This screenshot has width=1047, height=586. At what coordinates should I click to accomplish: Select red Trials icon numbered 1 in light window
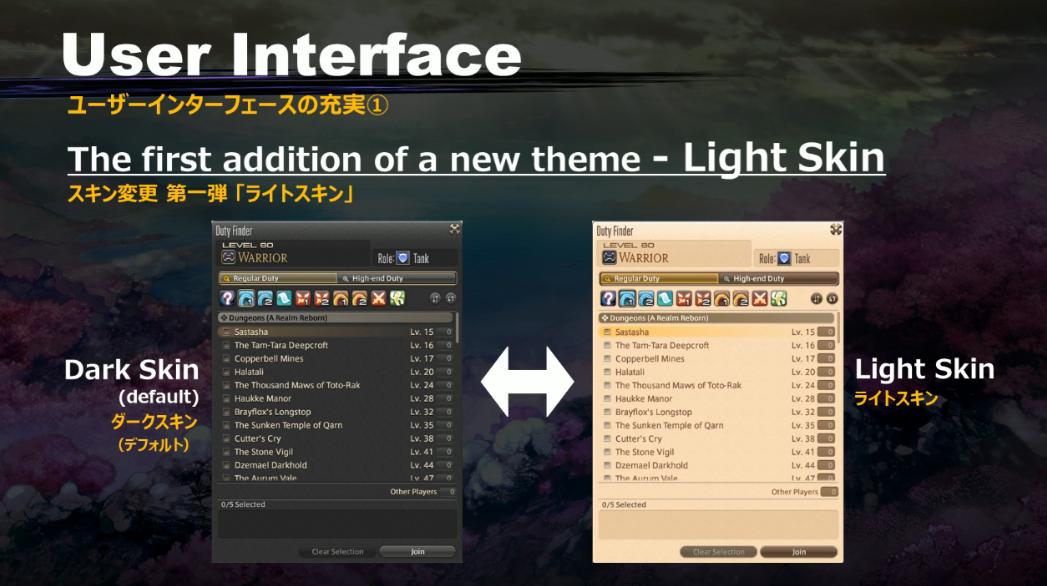click(x=684, y=298)
